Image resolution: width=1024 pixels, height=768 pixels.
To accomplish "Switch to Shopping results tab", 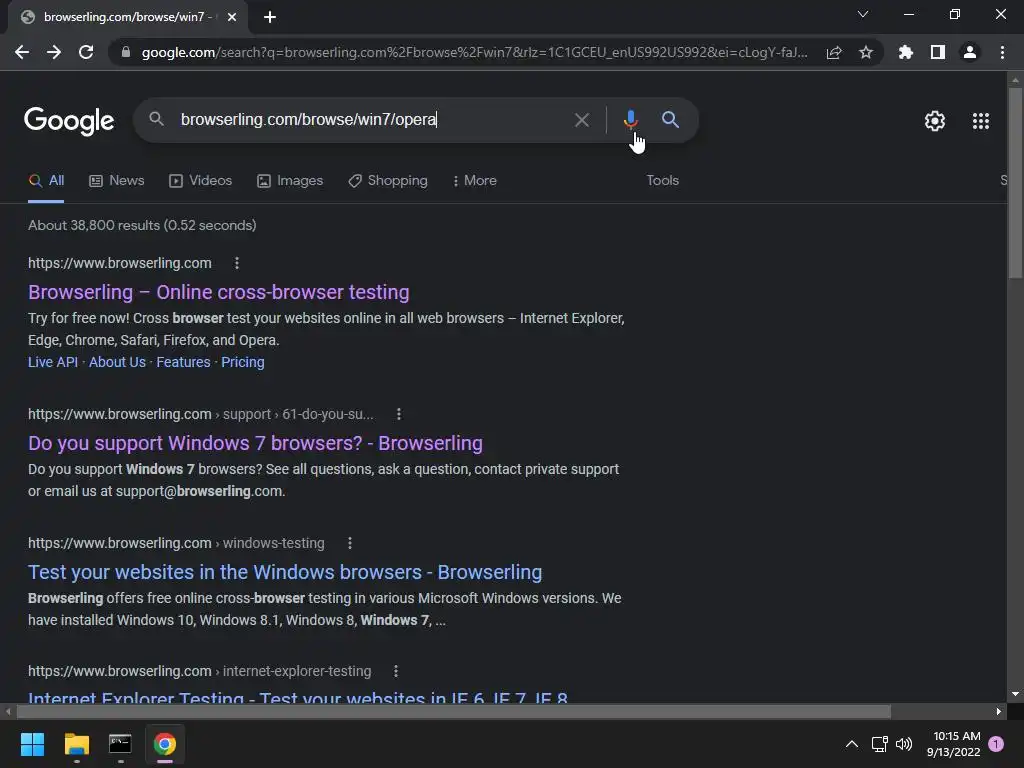I will [388, 181].
